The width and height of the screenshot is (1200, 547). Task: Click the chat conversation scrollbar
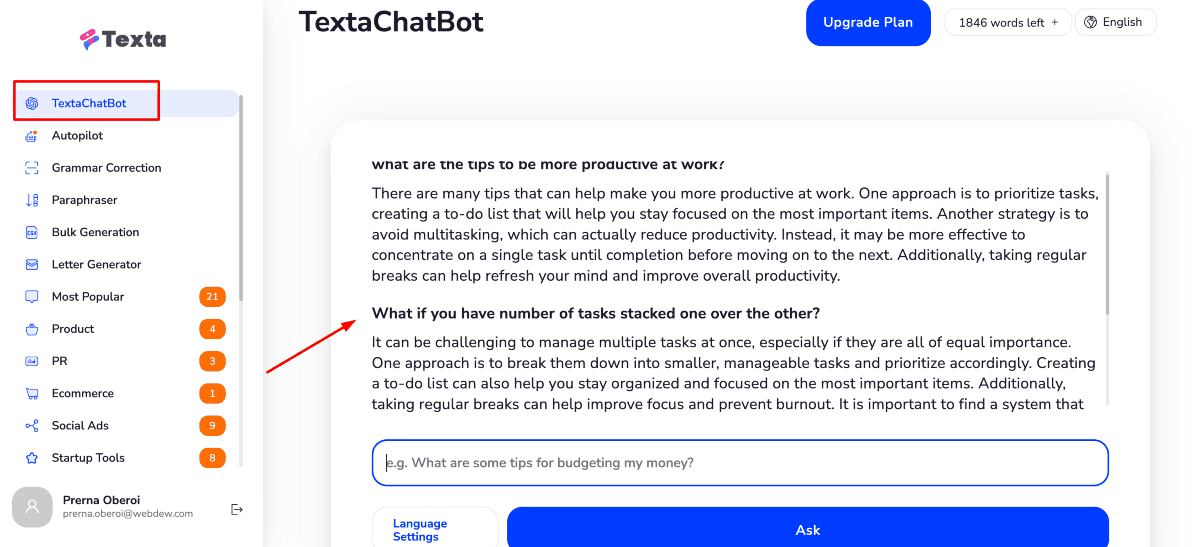tap(1107, 245)
